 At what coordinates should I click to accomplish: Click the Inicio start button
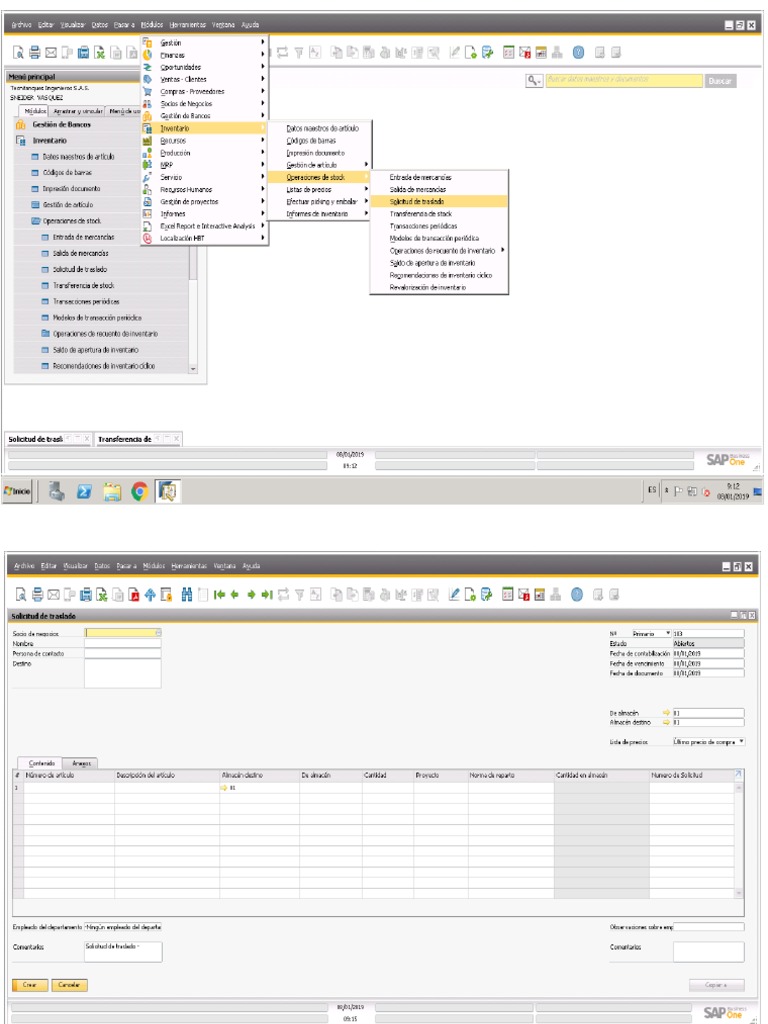click(x=18, y=491)
